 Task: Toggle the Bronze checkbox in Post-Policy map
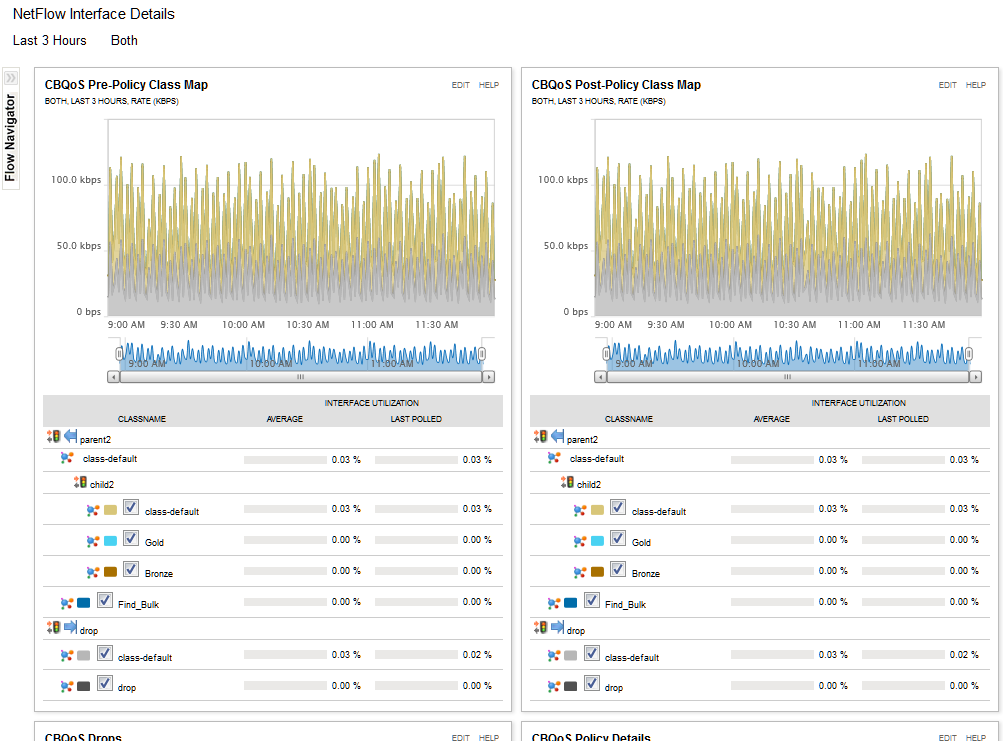(x=617, y=569)
